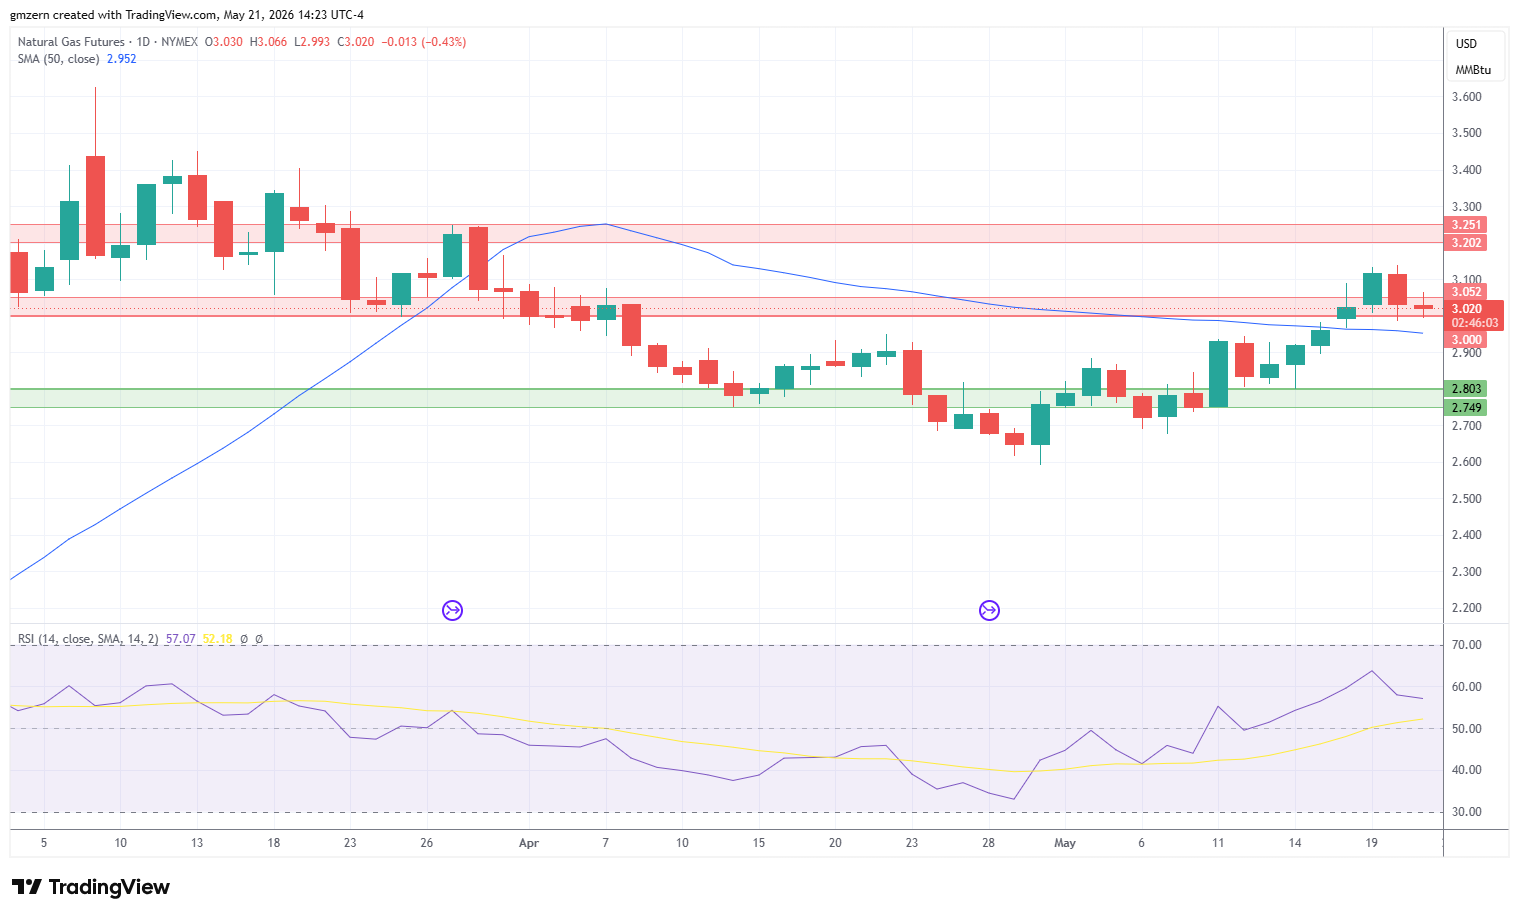1519x917 pixels.
Task: Click the green 2.749 support price tag
Action: [1466, 408]
